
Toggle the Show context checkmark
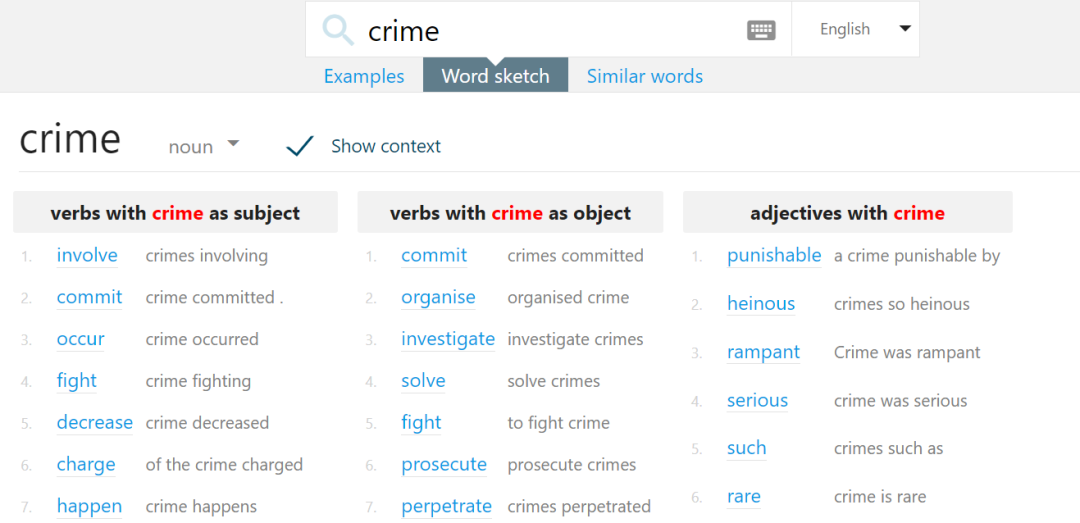(x=300, y=147)
